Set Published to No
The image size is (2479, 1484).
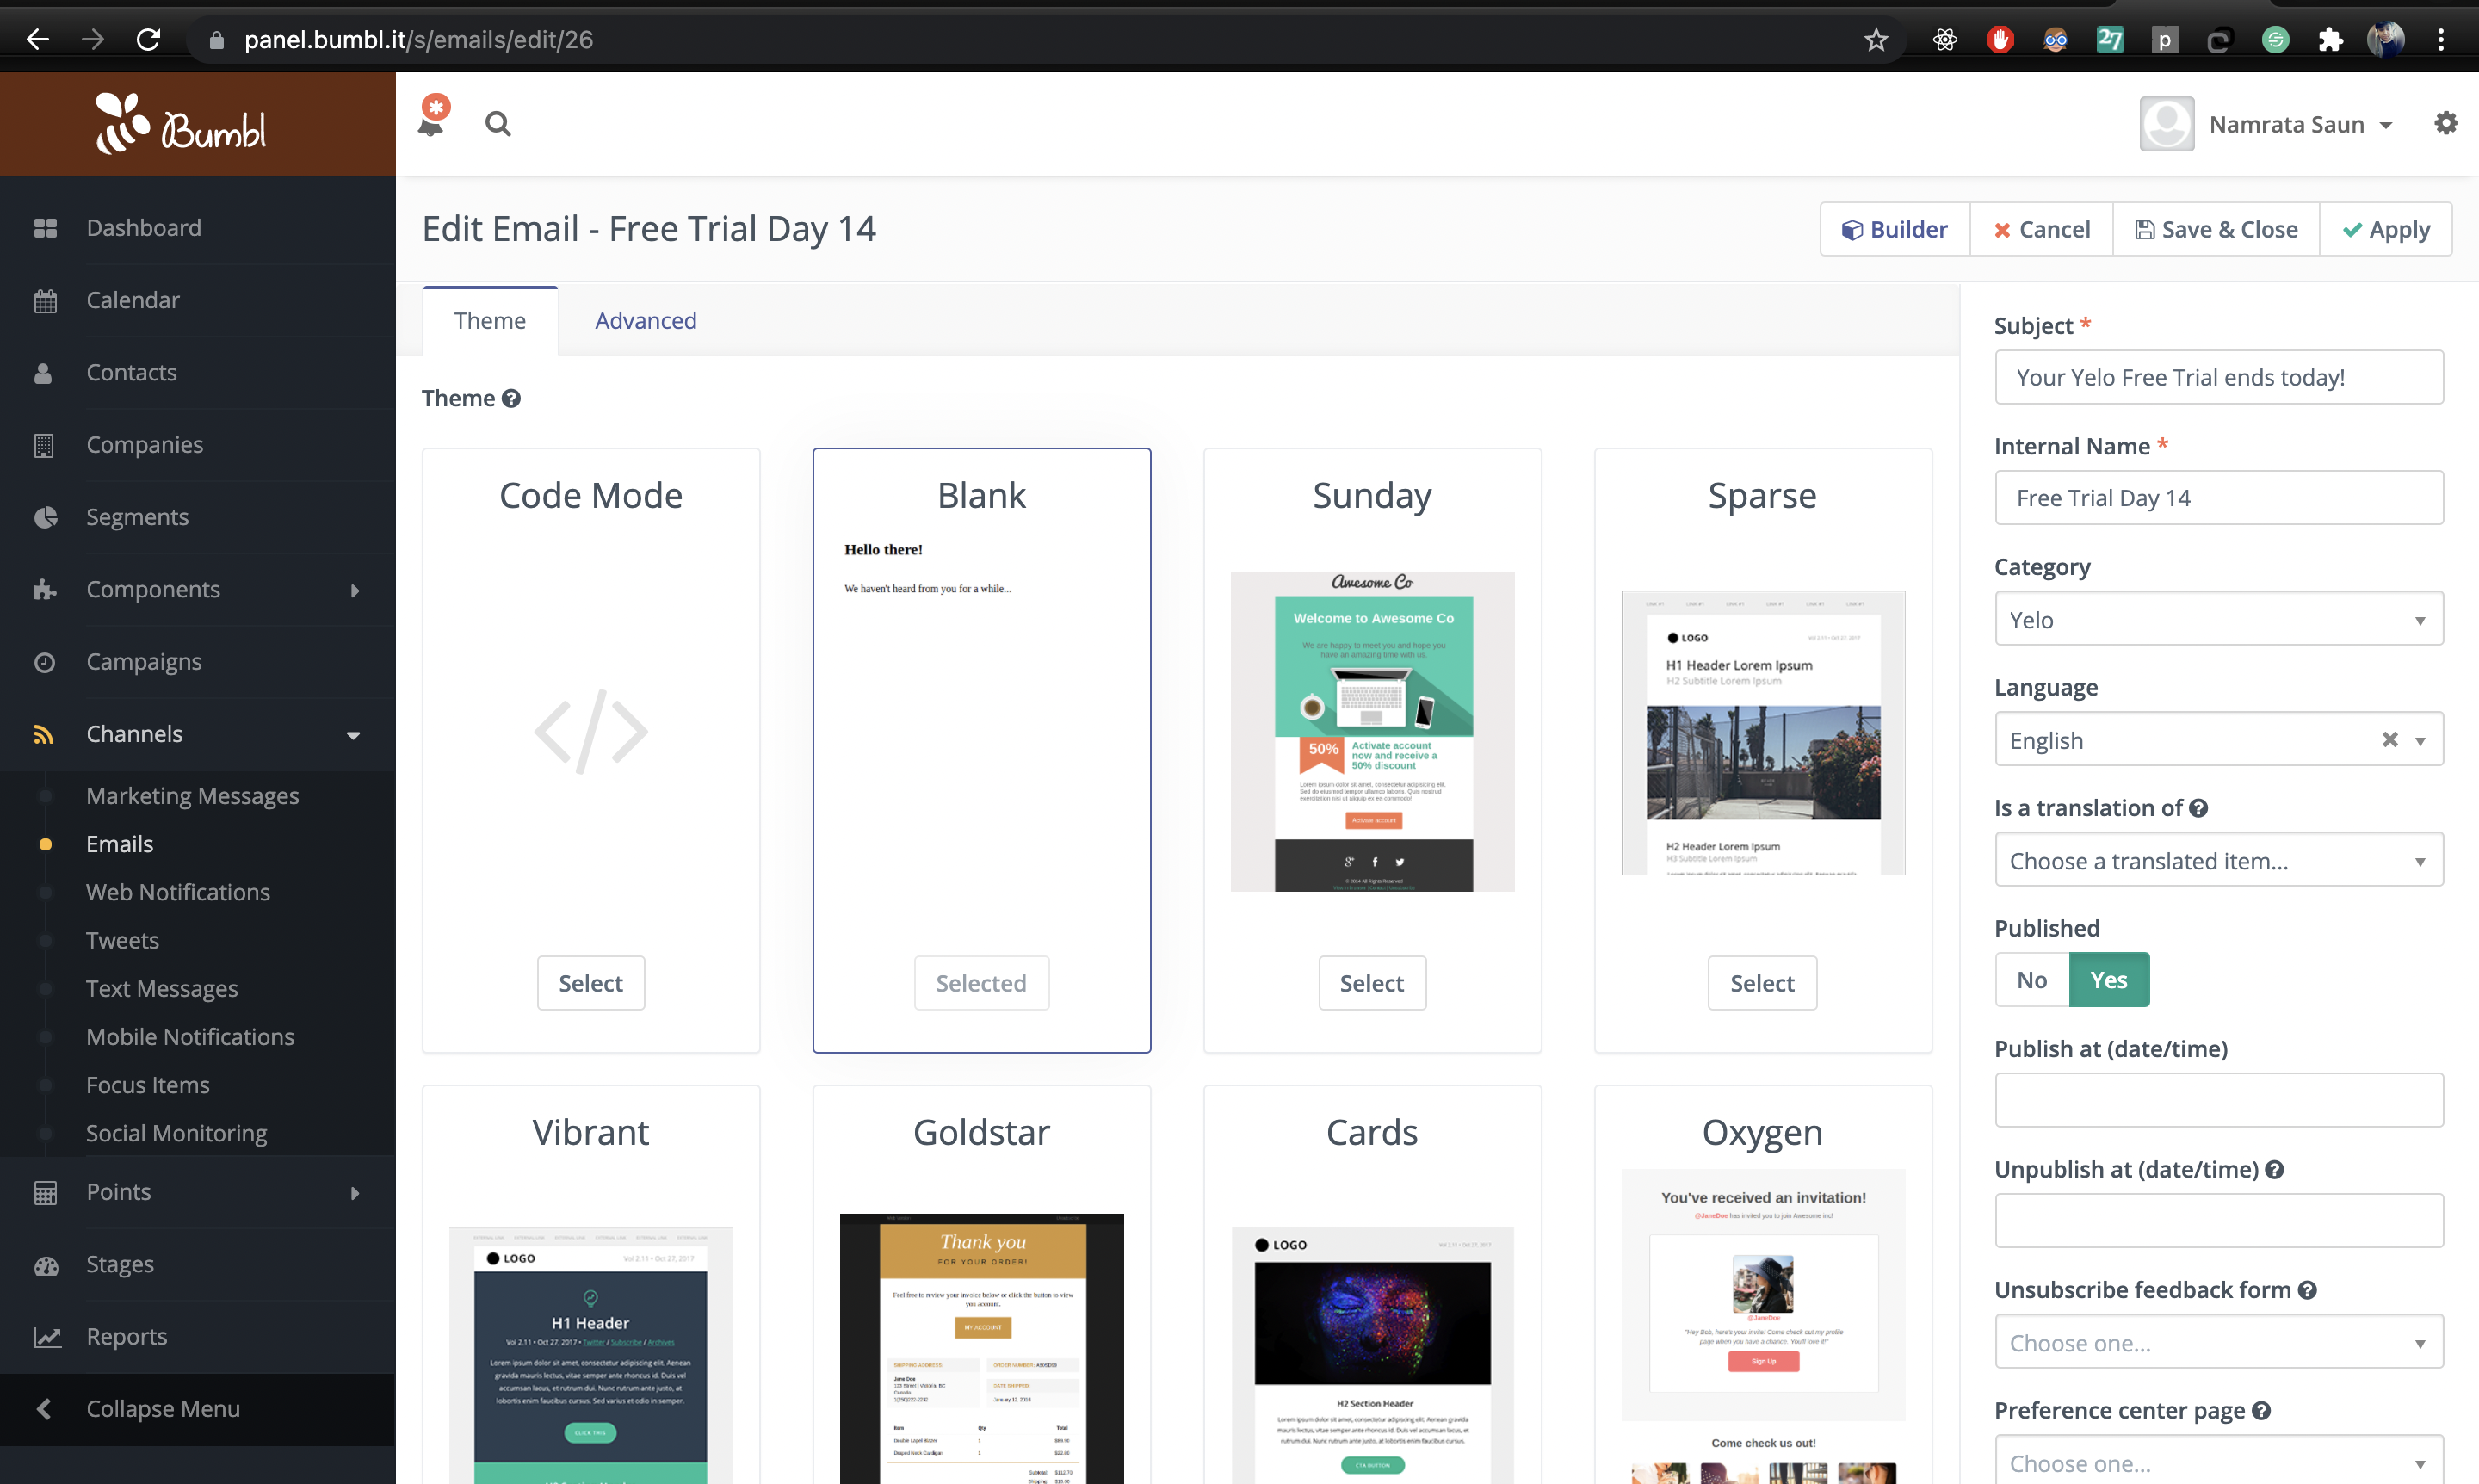click(2031, 980)
